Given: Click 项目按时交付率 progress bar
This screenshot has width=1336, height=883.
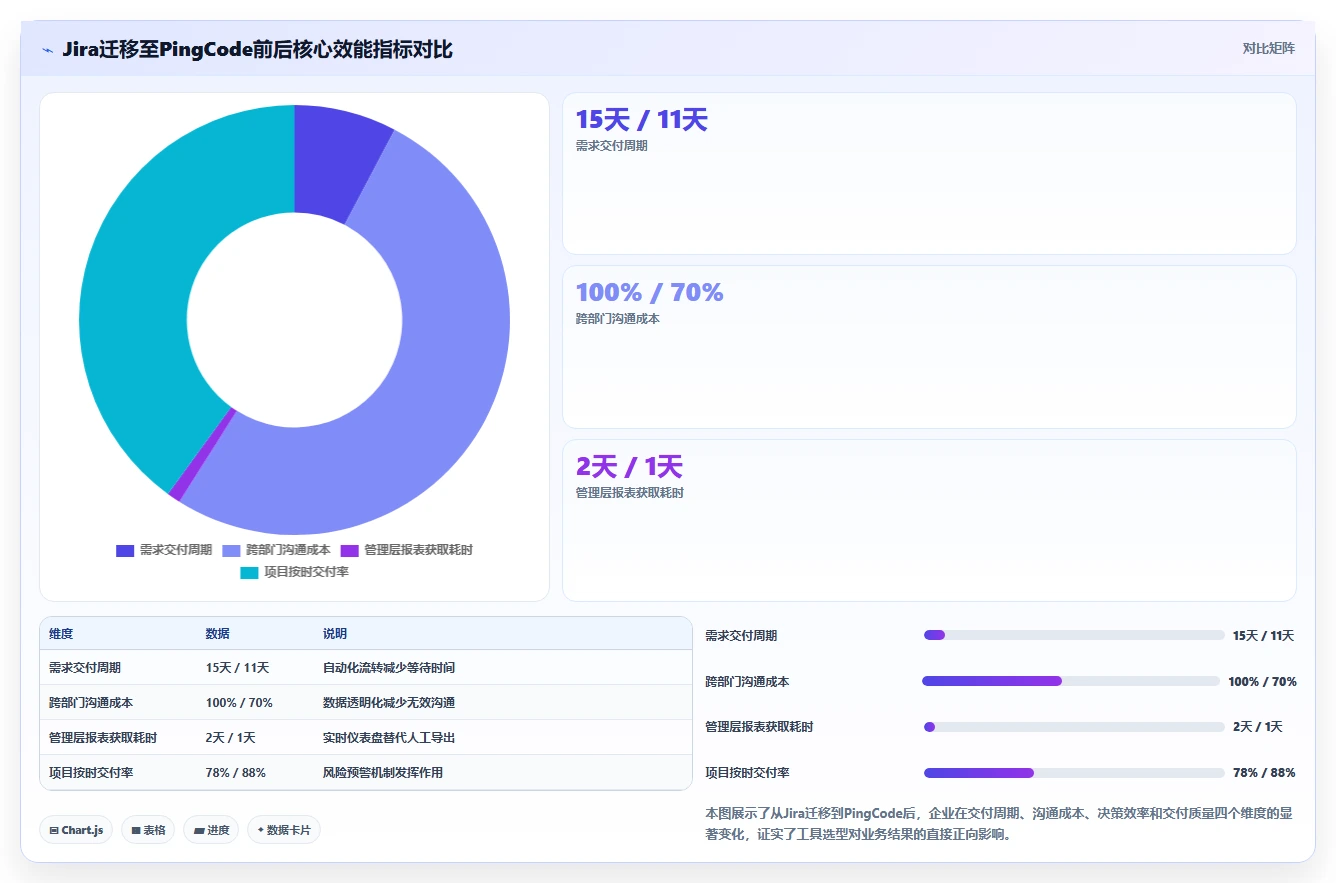Looking at the screenshot, I should tap(1074, 773).
